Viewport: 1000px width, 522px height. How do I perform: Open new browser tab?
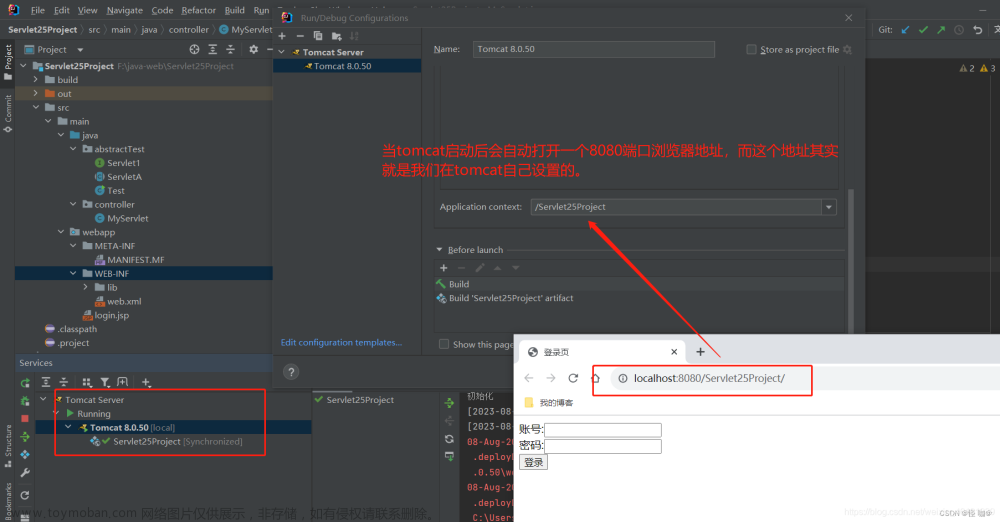point(700,352)
